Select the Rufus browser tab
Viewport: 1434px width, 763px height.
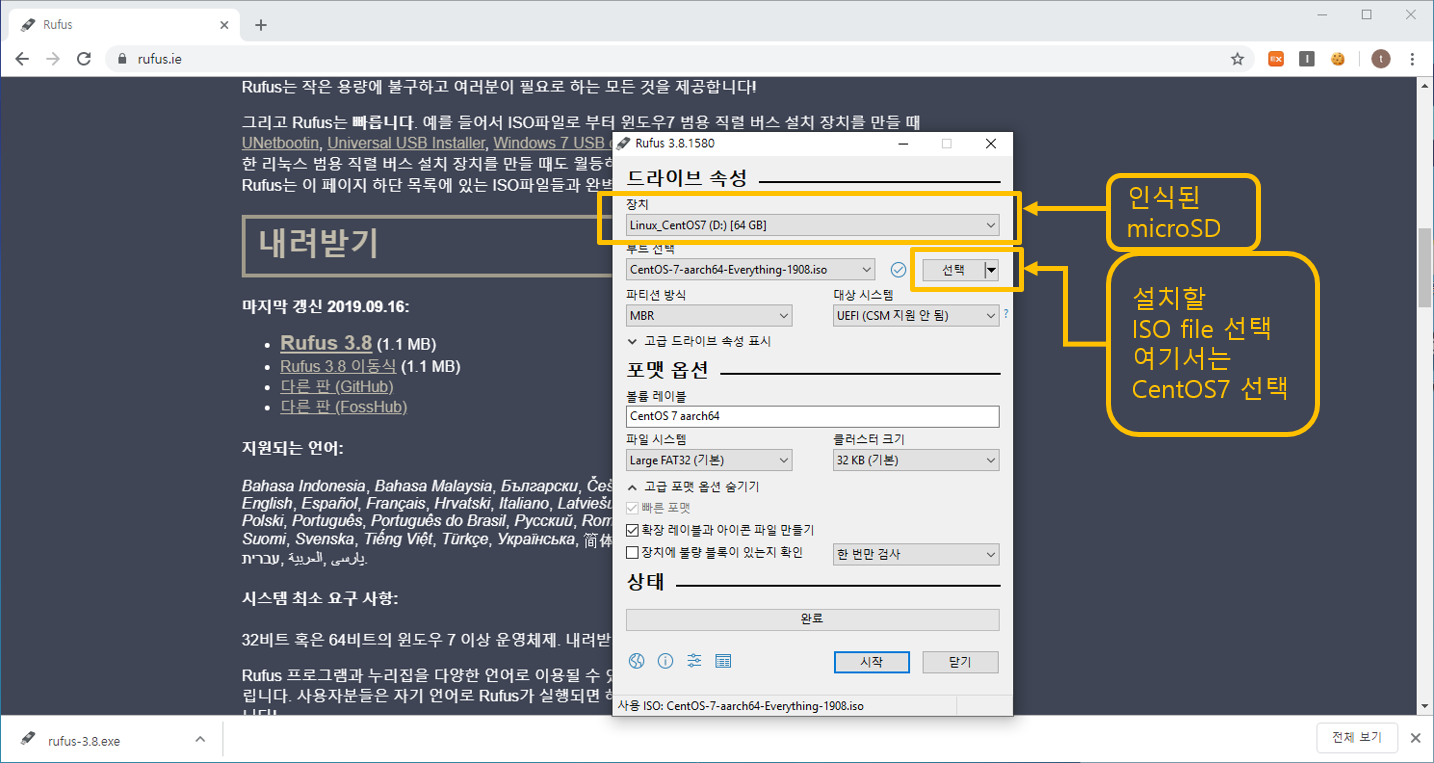click(125, 25)
